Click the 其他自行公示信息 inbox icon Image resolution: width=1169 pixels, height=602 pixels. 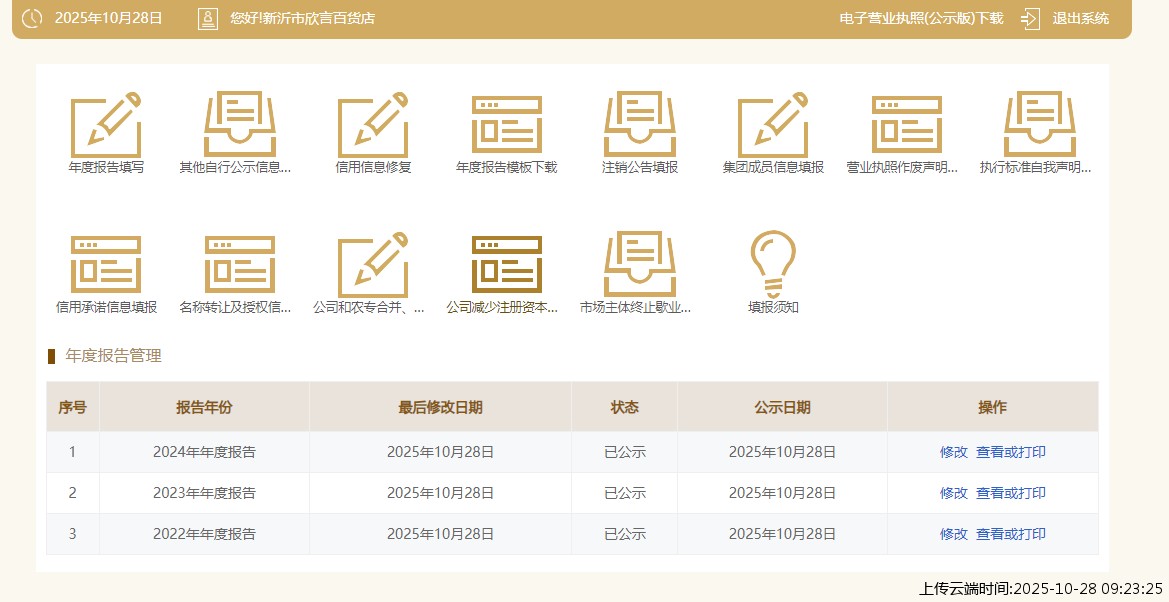click(x=239, y=125)
